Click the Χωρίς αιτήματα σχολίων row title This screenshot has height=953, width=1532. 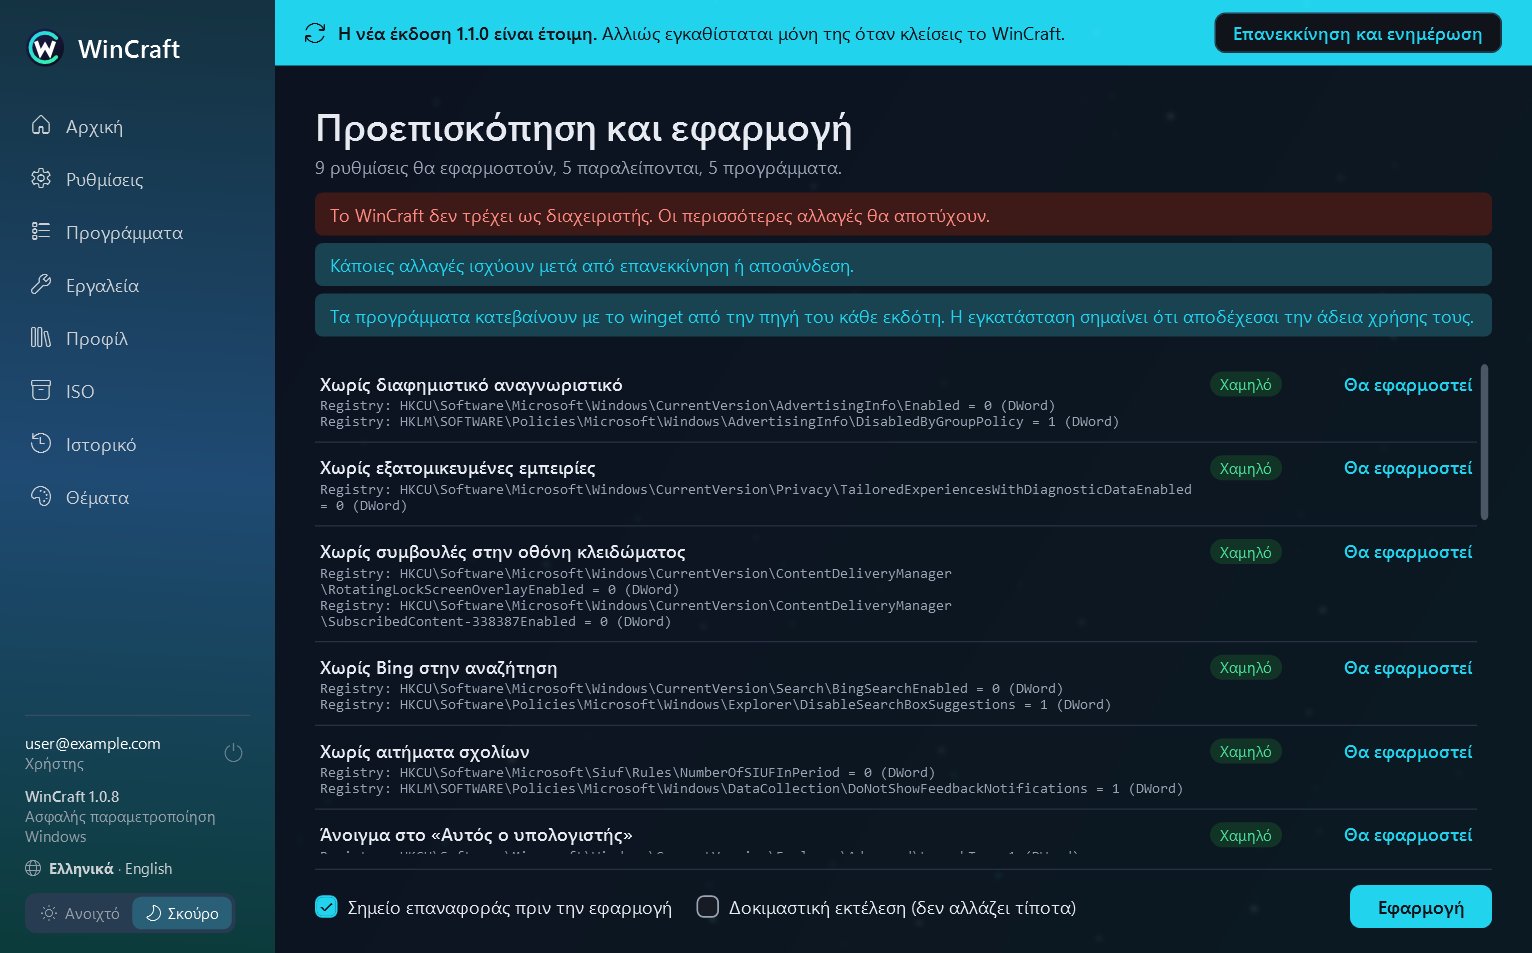[424, 752]
